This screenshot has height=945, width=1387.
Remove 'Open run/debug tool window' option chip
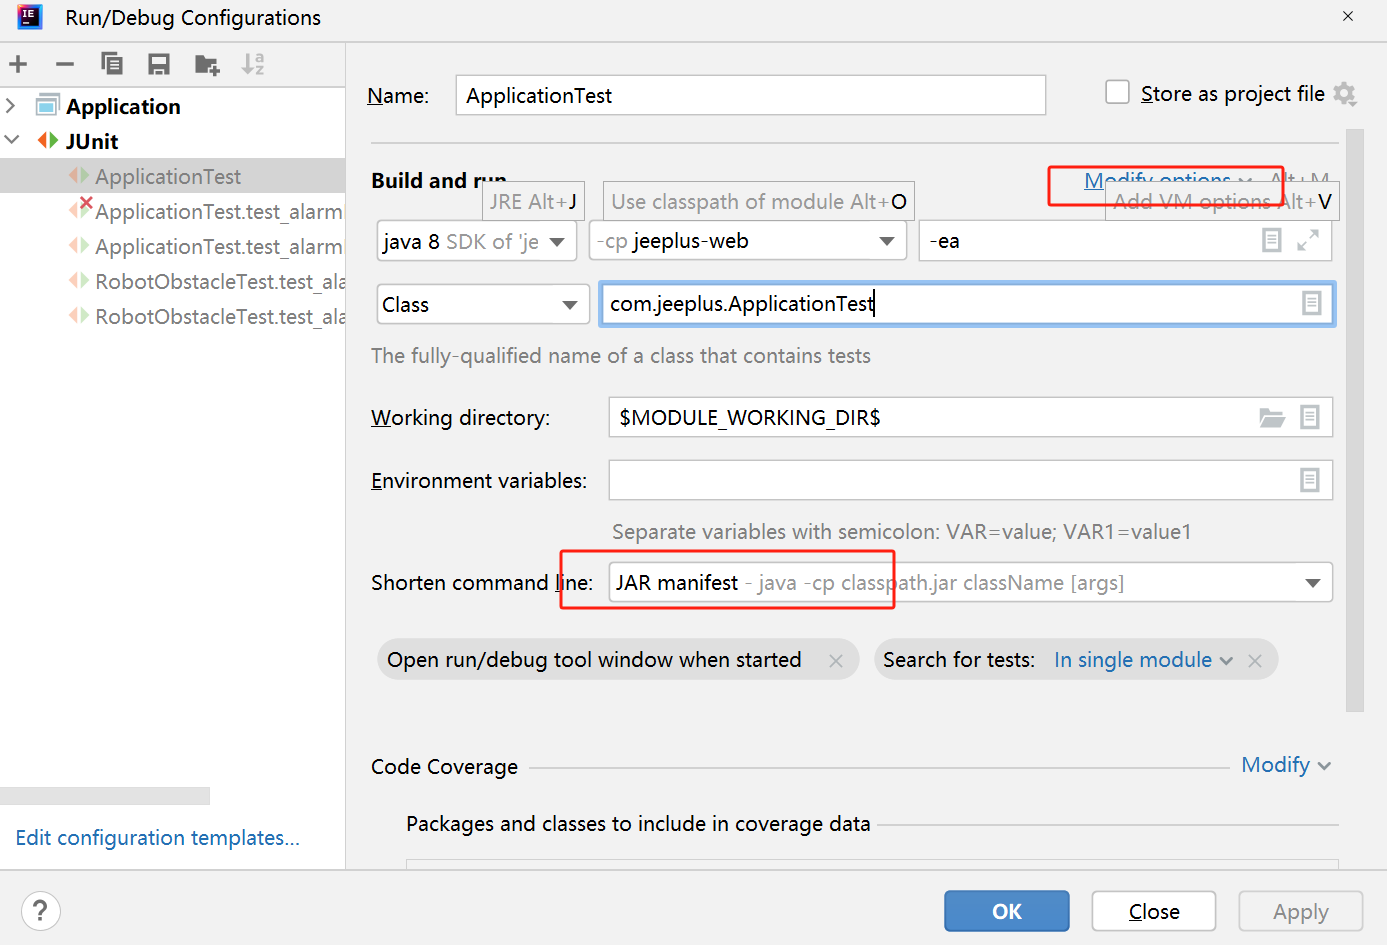click(836, 661)
